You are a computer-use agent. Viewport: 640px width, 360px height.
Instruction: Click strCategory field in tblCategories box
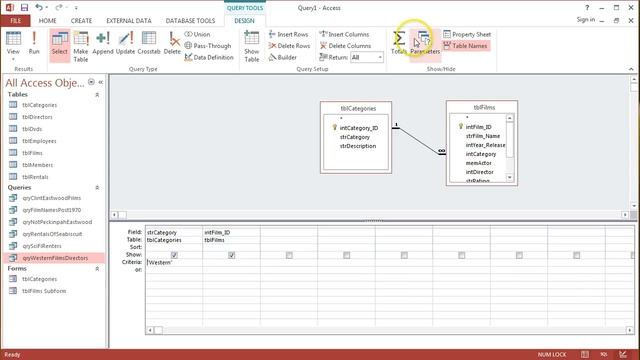(355, 137)
